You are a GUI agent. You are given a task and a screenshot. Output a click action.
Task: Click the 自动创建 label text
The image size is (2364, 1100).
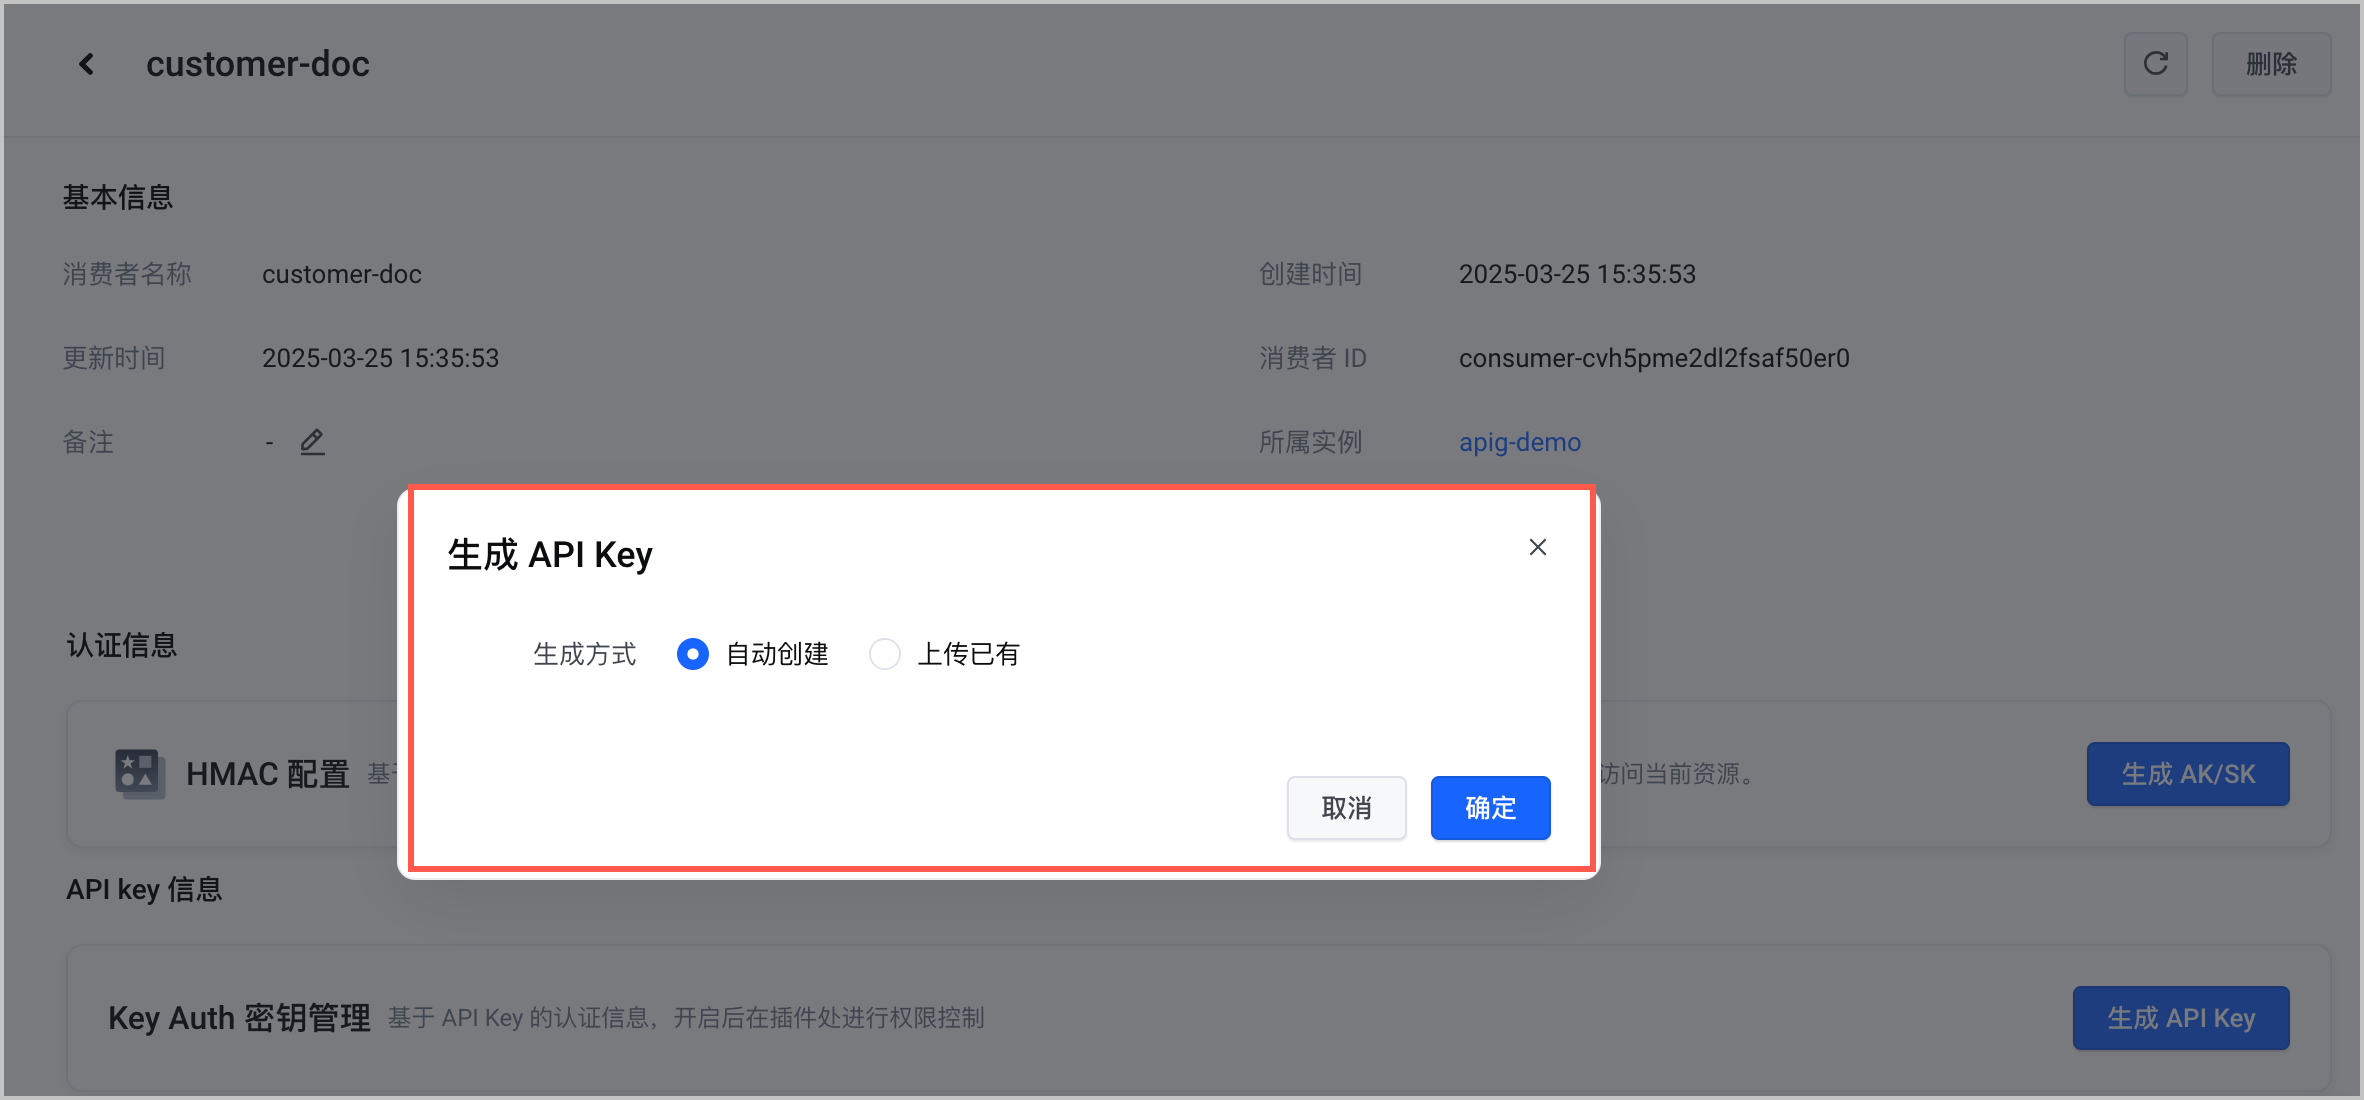[777, 654]
